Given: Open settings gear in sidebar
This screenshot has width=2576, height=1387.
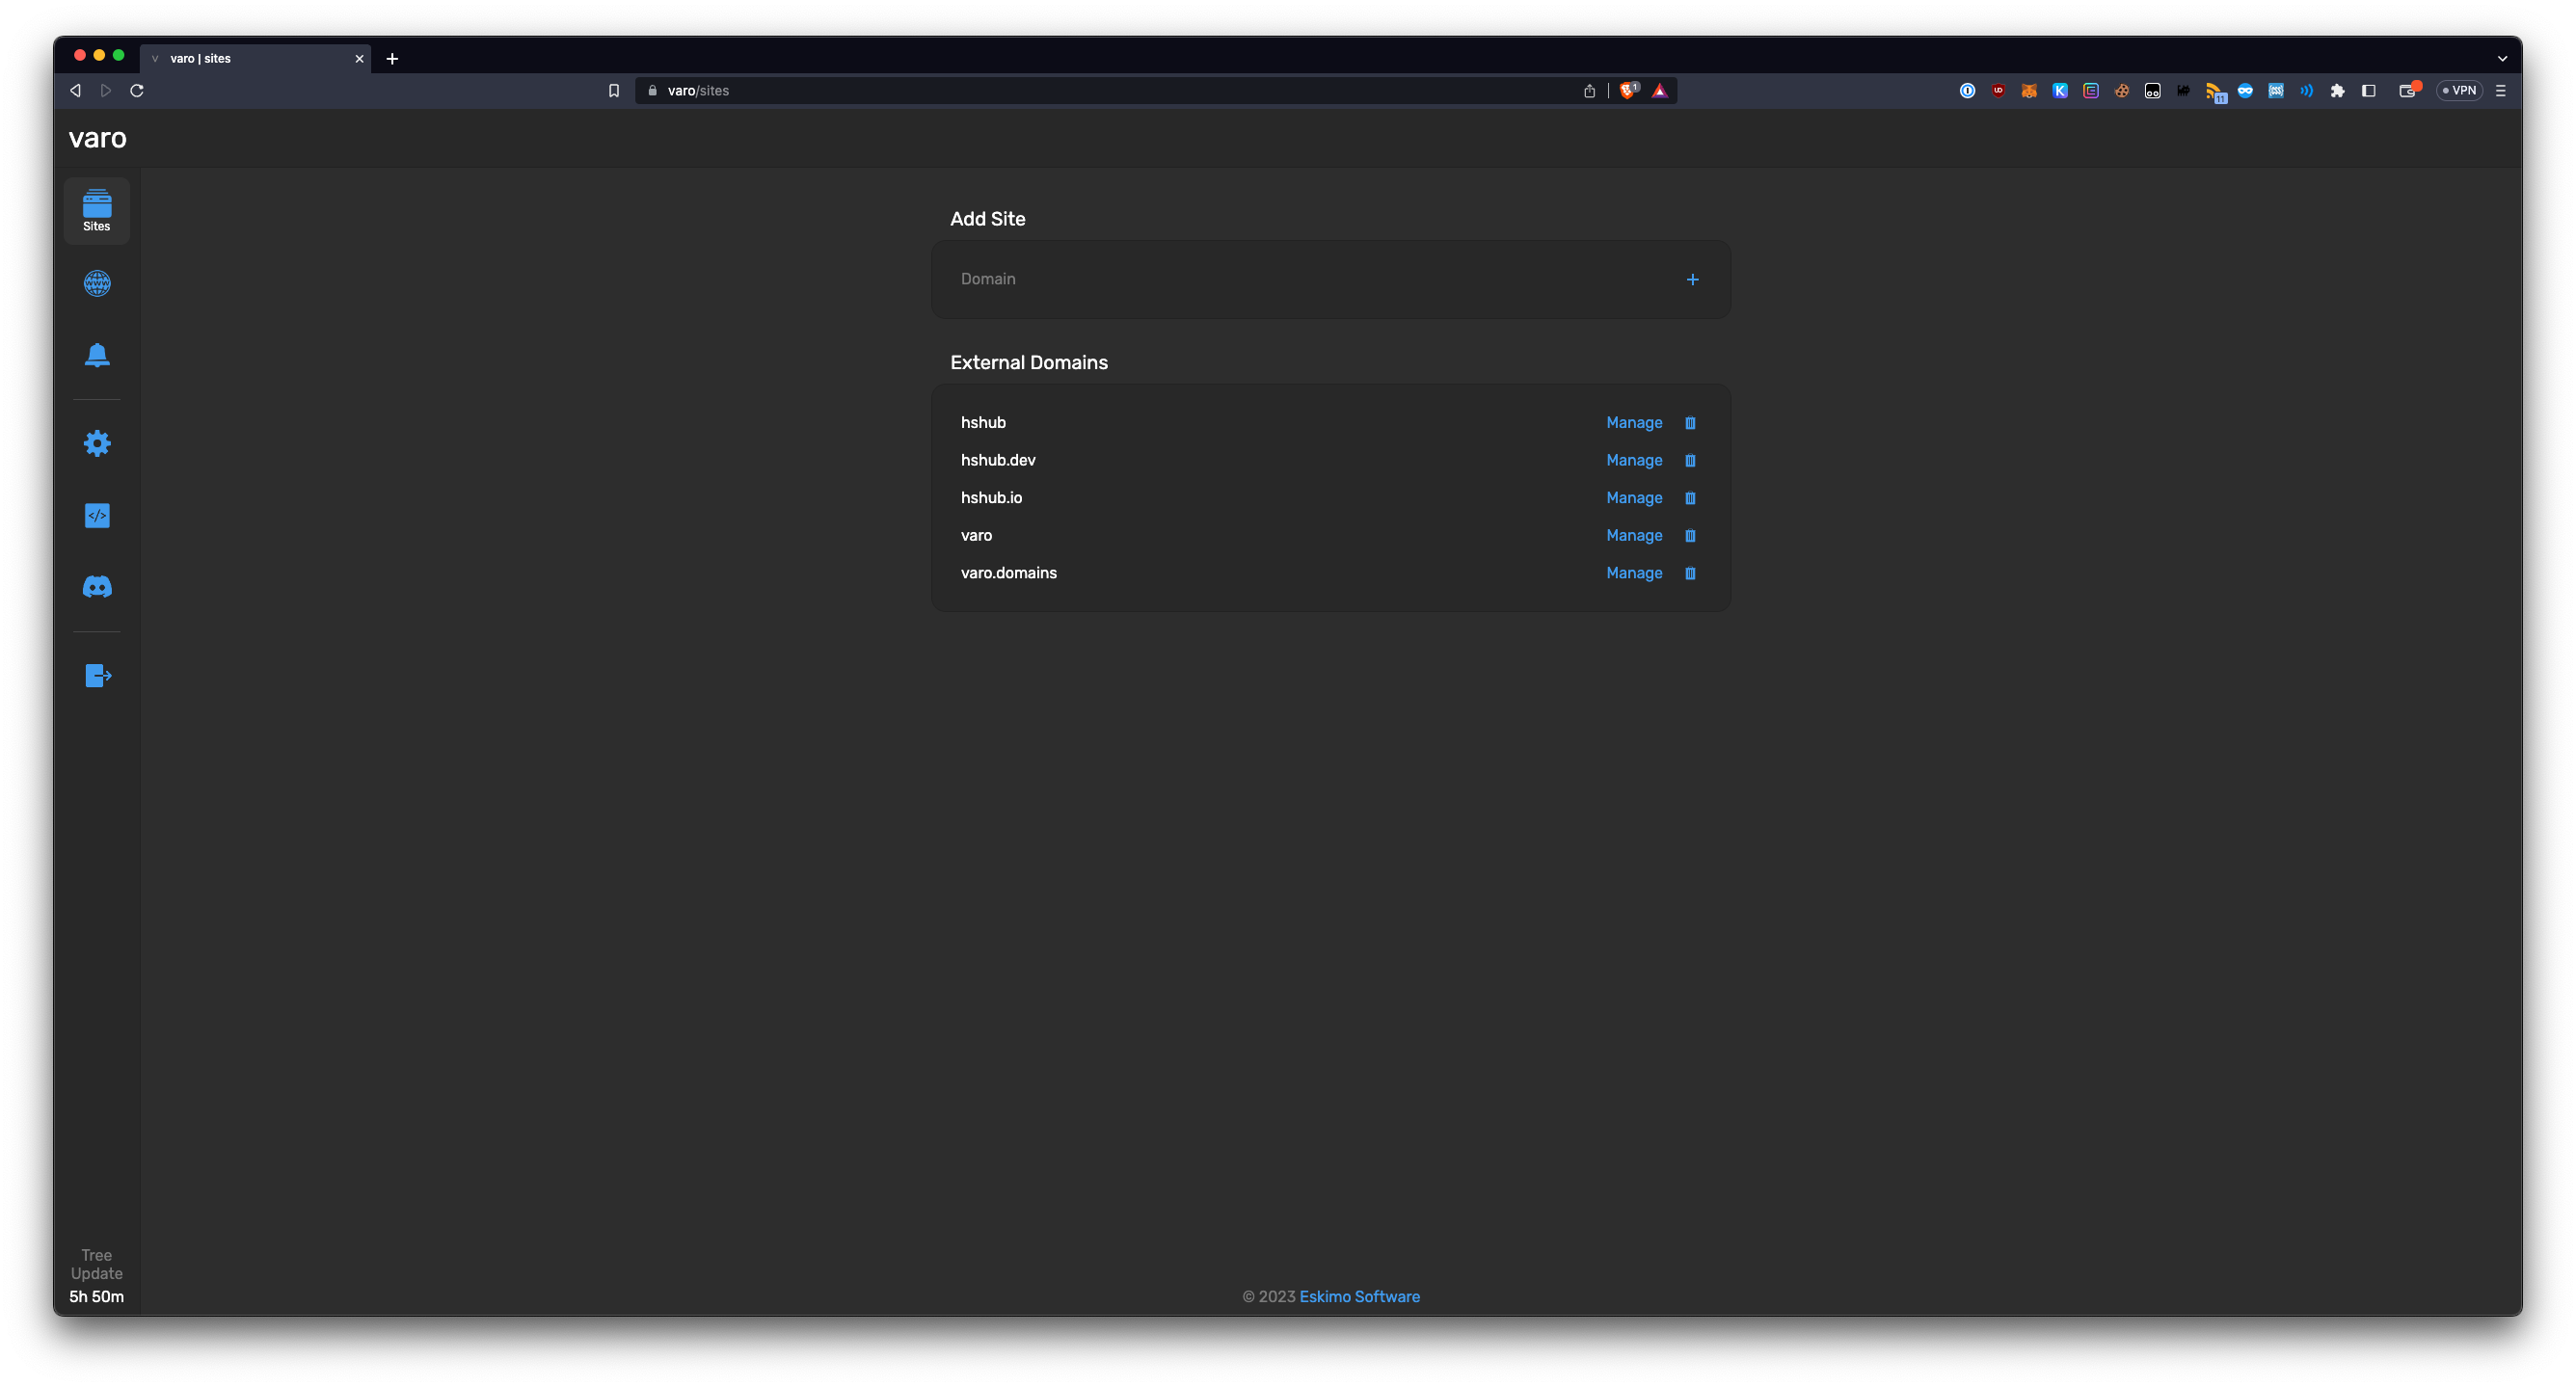Looking at the screenshot, I should (97, 443).
